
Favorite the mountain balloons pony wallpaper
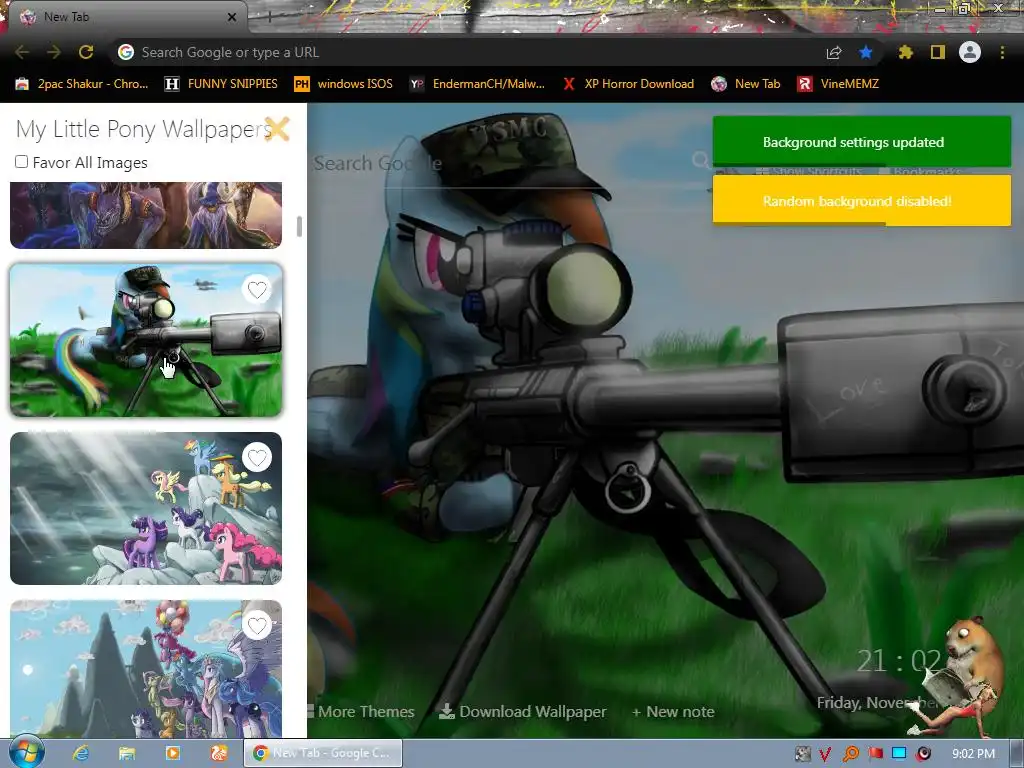[x=257, y=626]
